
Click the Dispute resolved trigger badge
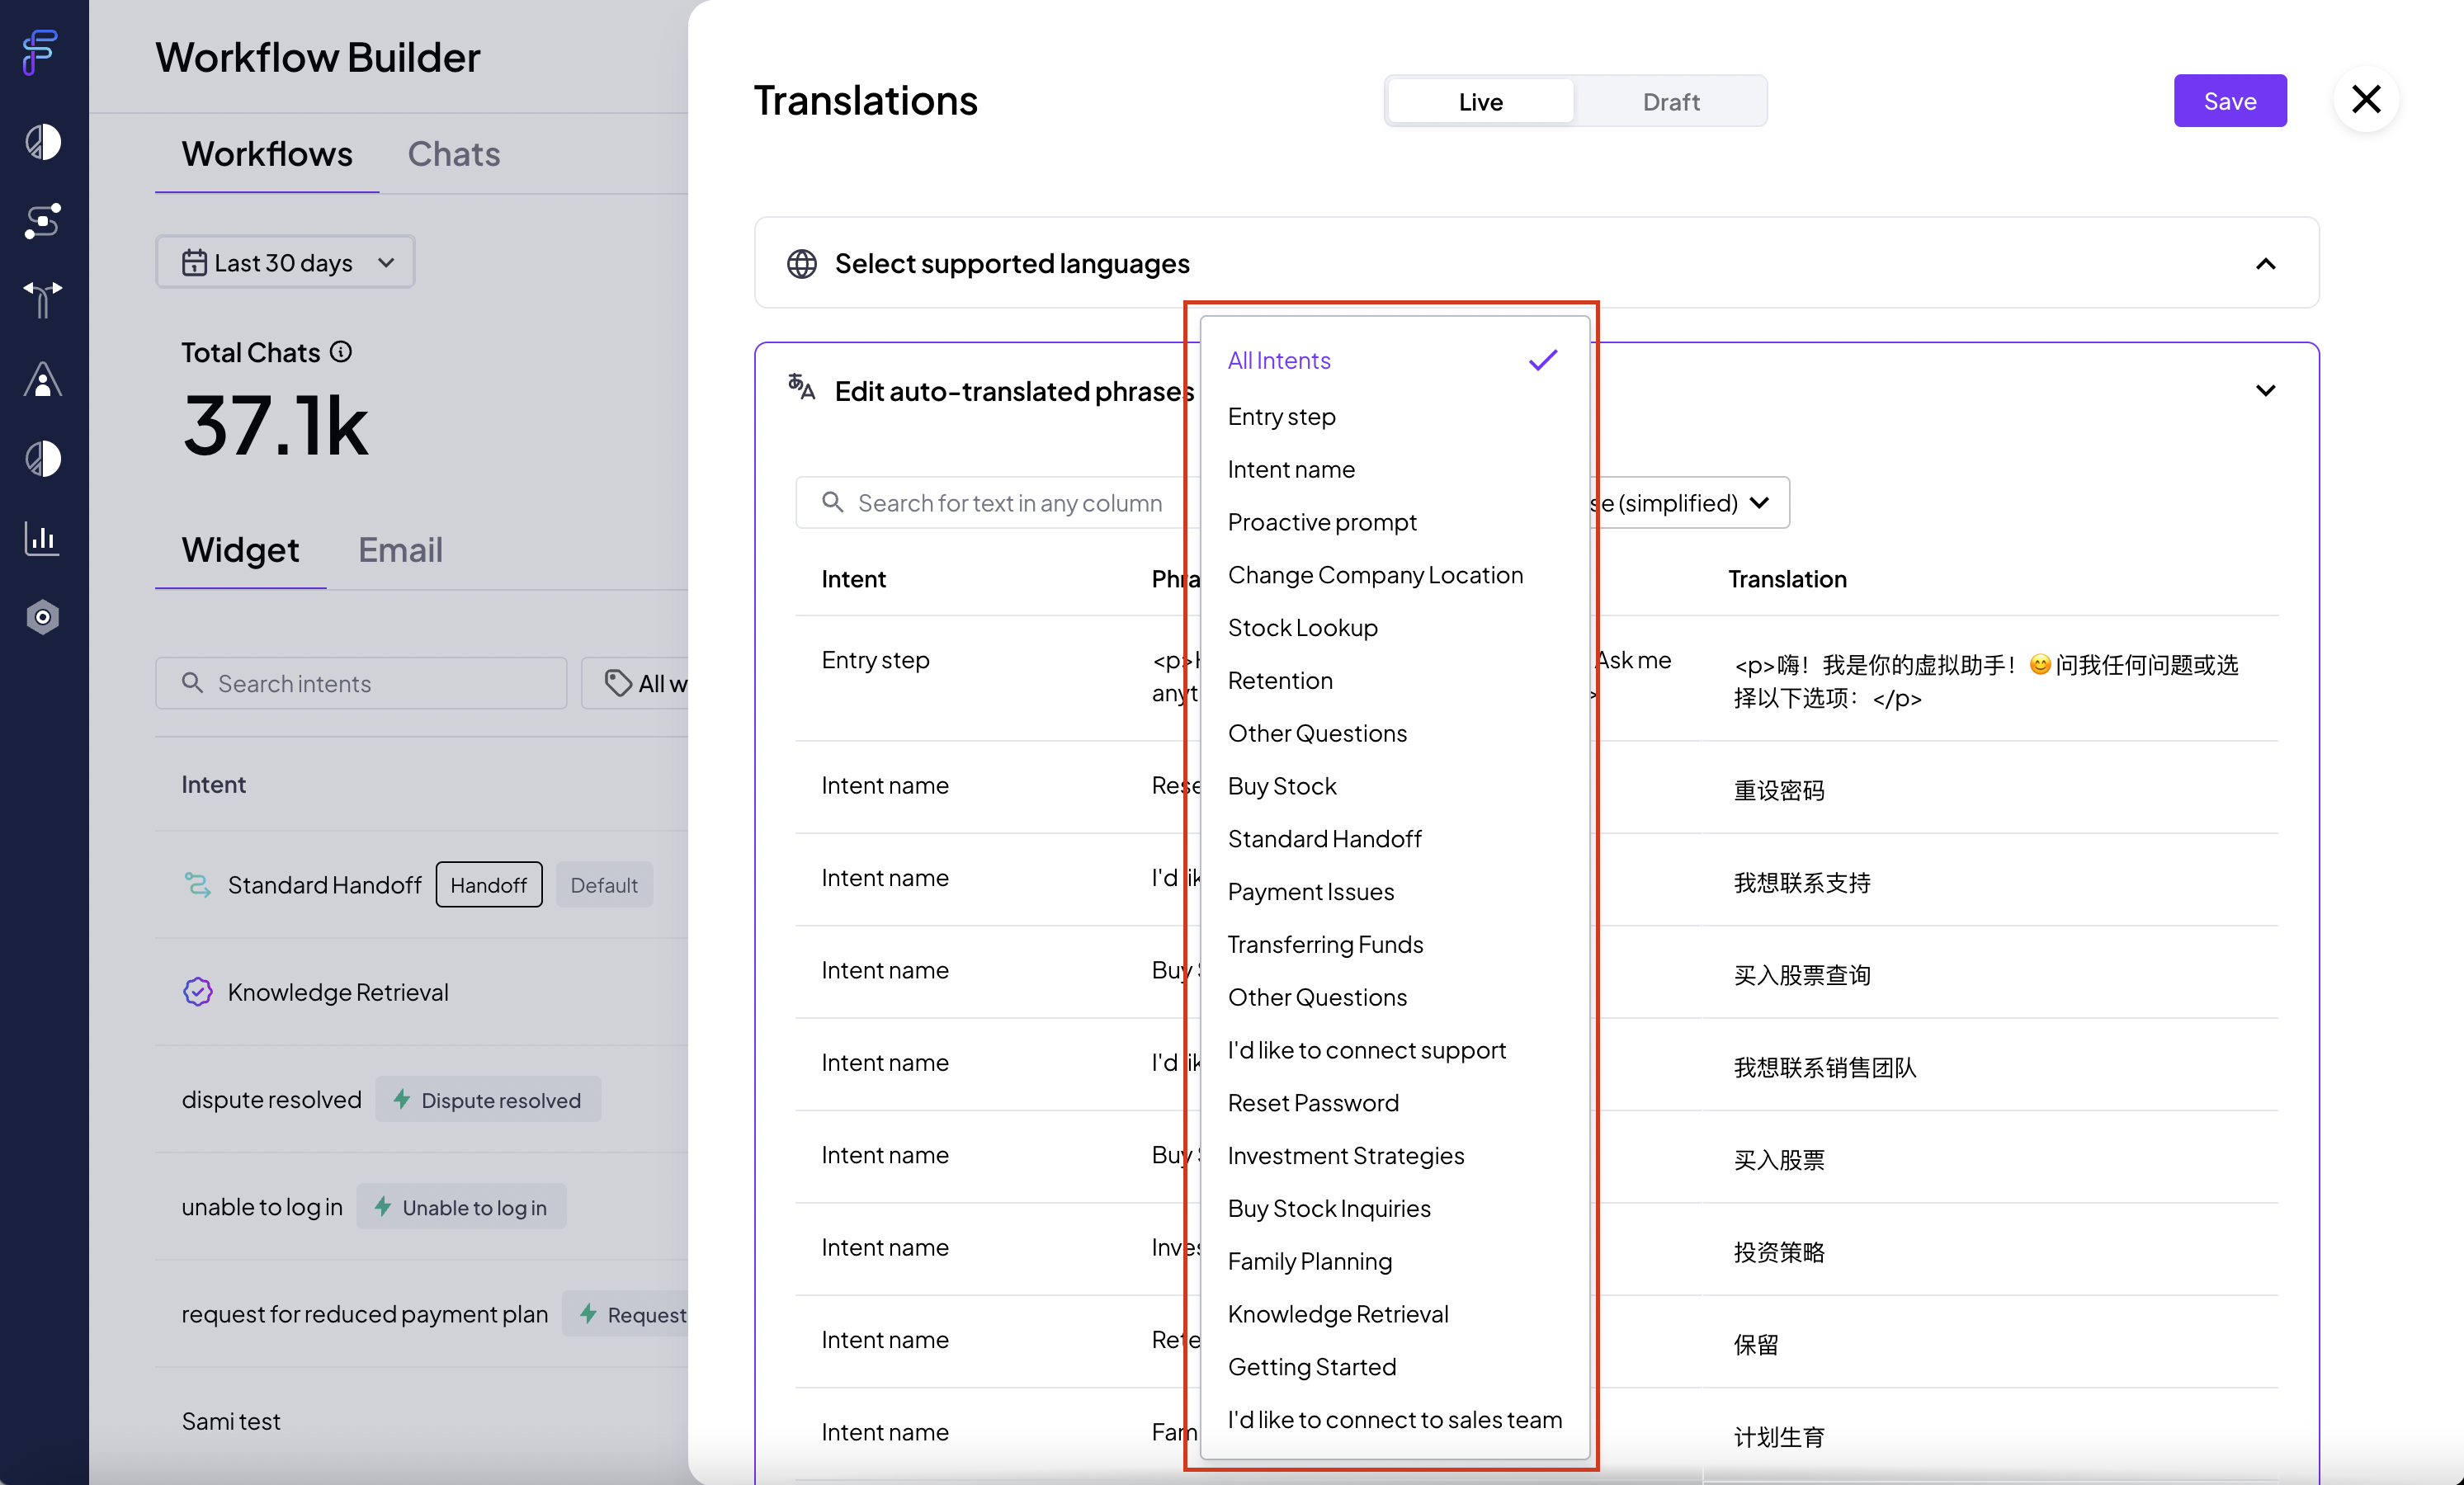[x=488, y=1100]
